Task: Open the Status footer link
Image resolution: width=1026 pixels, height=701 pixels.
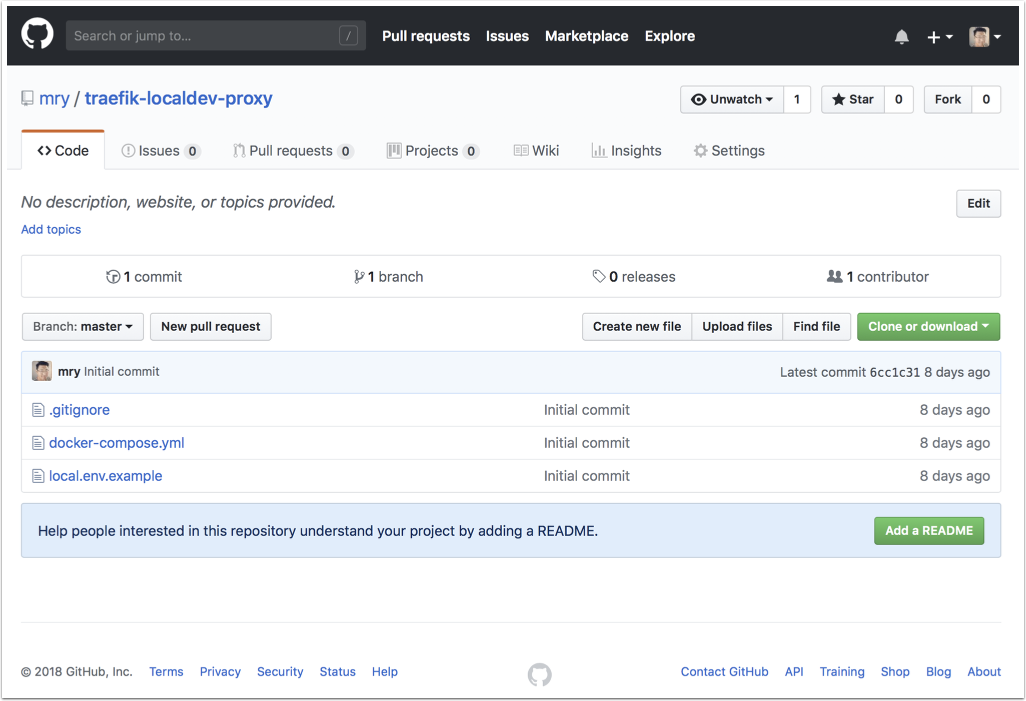Action: 338,672
